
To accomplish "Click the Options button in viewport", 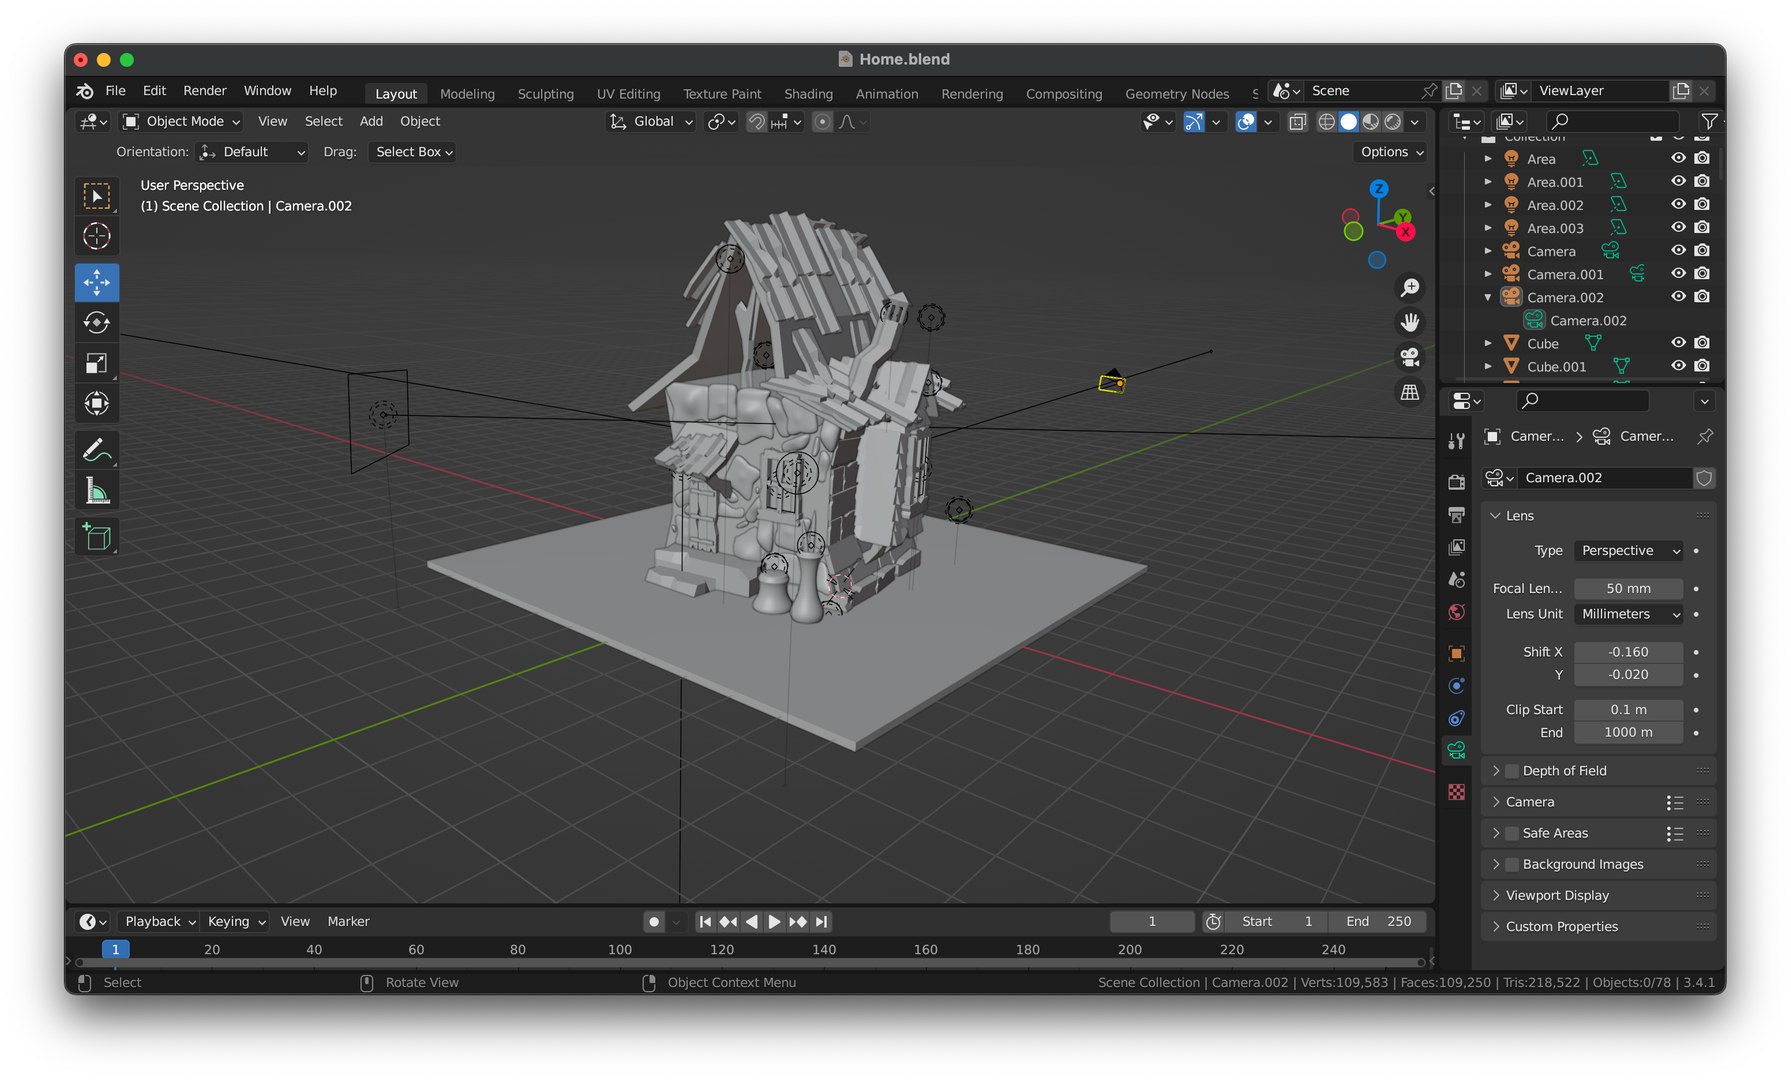I will 1392,152.
